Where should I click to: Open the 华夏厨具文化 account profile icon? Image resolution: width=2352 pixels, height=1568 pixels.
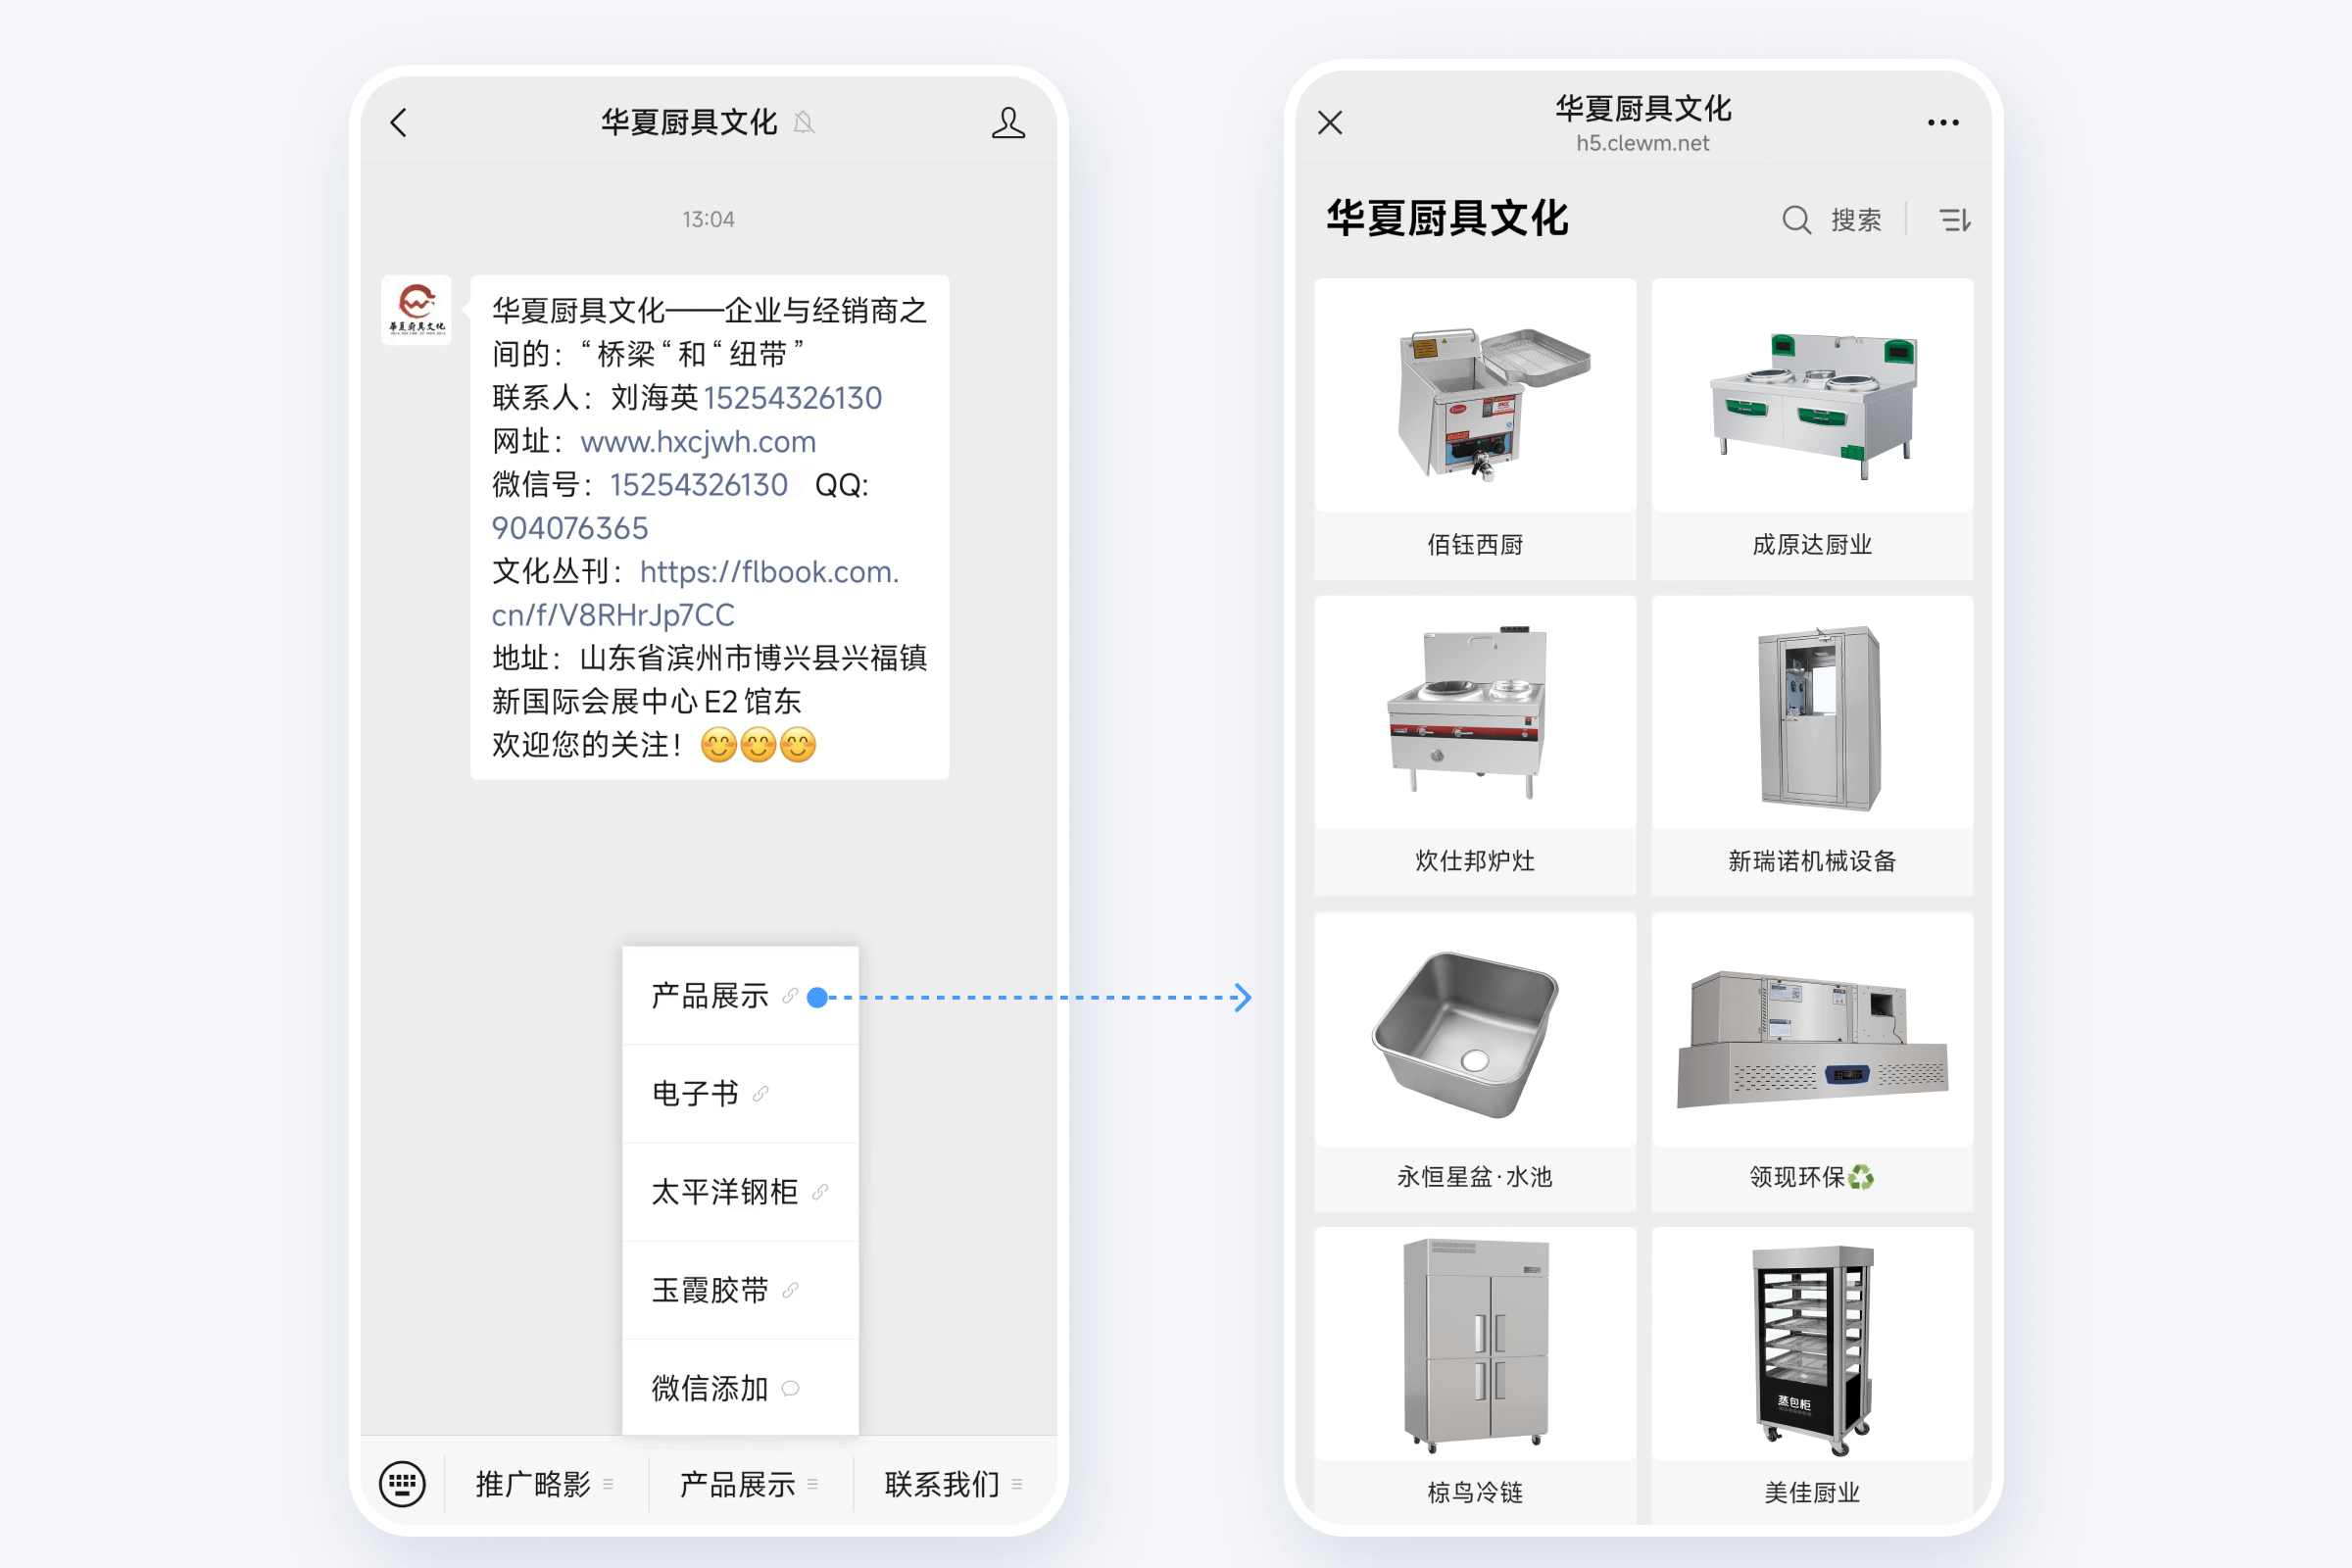tap(1008, 123)
